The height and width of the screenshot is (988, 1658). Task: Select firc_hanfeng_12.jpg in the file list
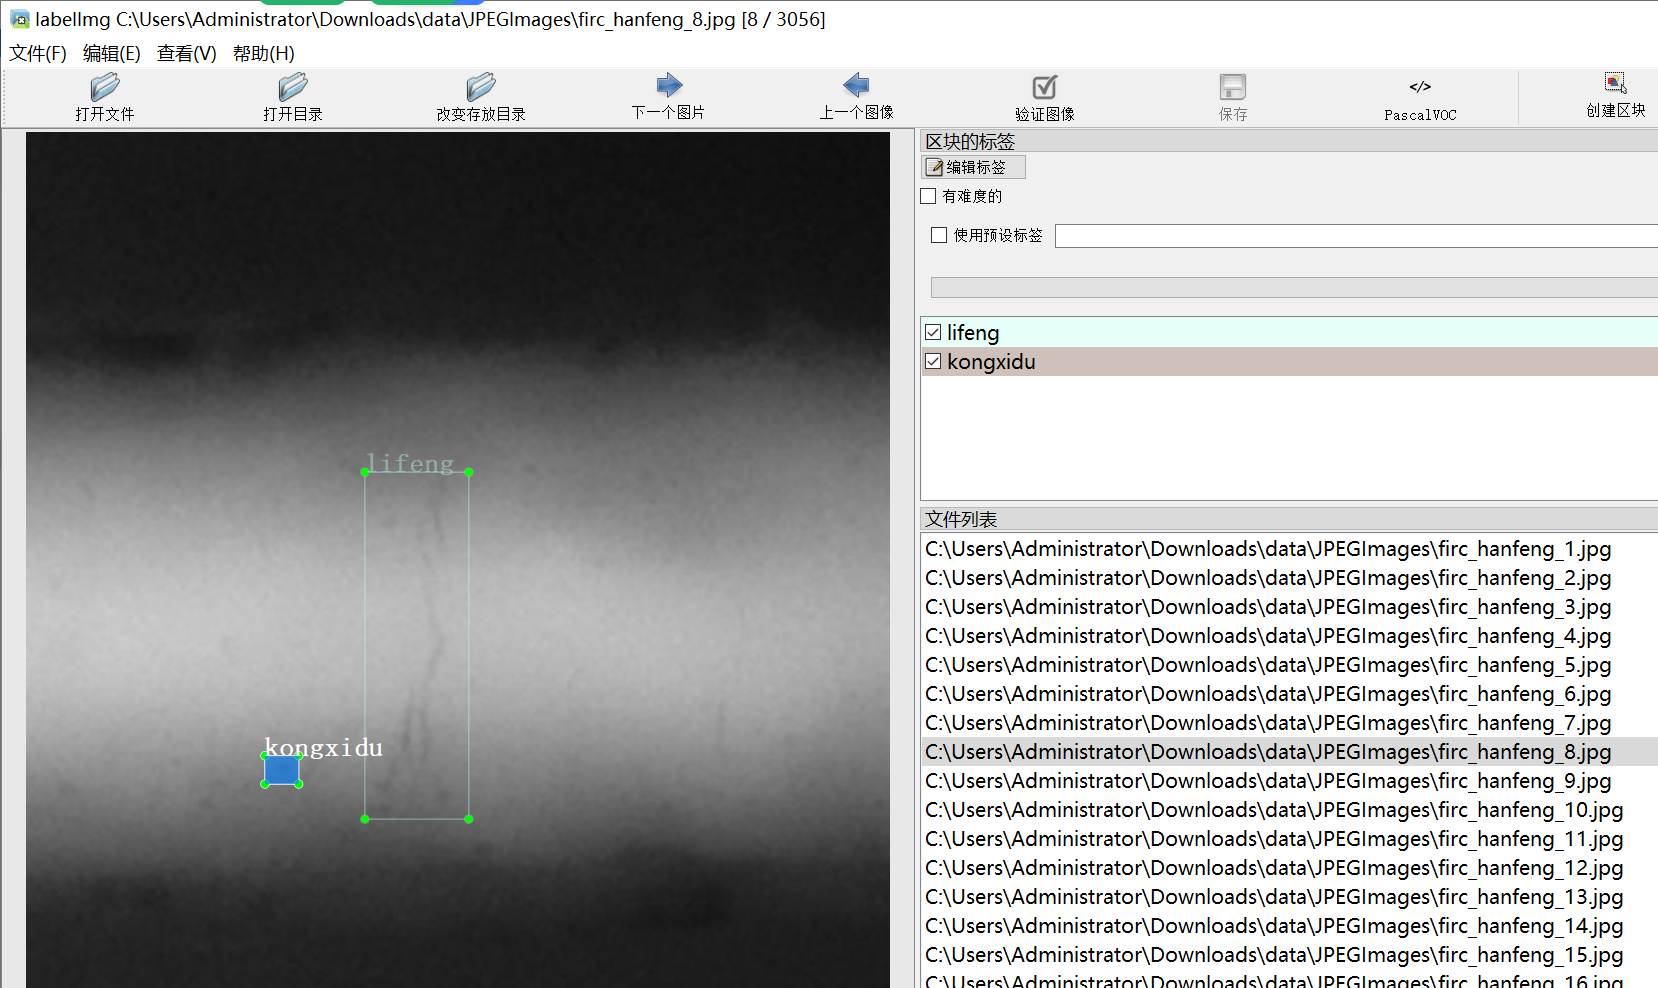[x=1273, y=868]
